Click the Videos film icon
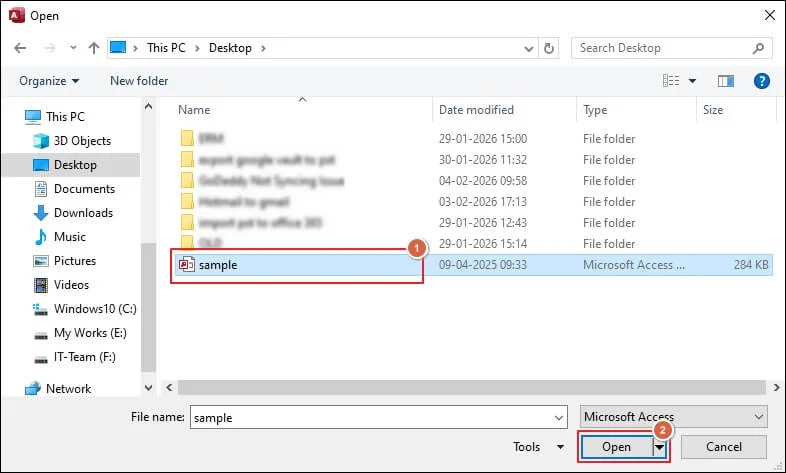Viewport: 786px width, 473px height. (x=41, y=285)
